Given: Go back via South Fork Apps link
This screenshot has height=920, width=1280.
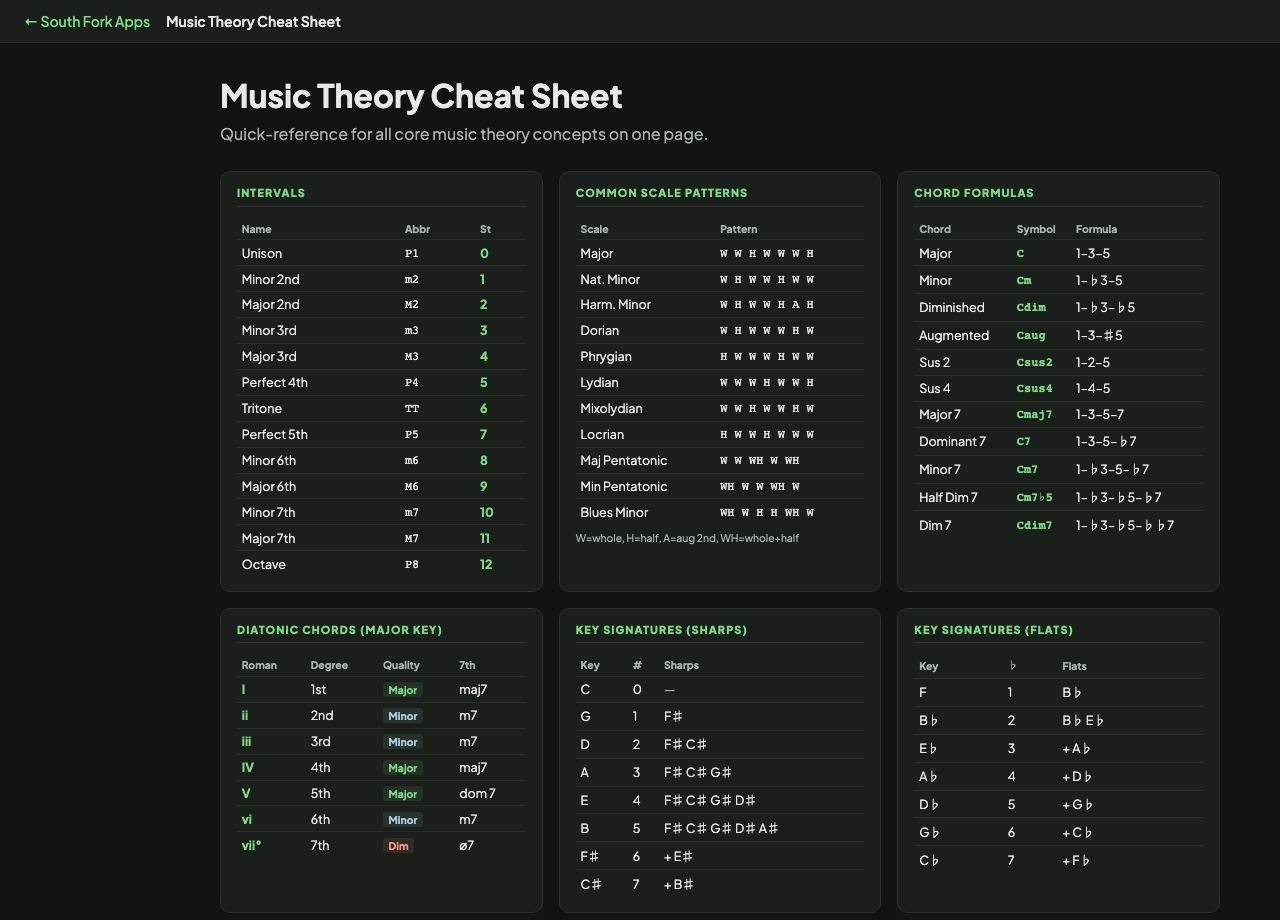Looking at the screenshot, I should (x=87, y=21).
